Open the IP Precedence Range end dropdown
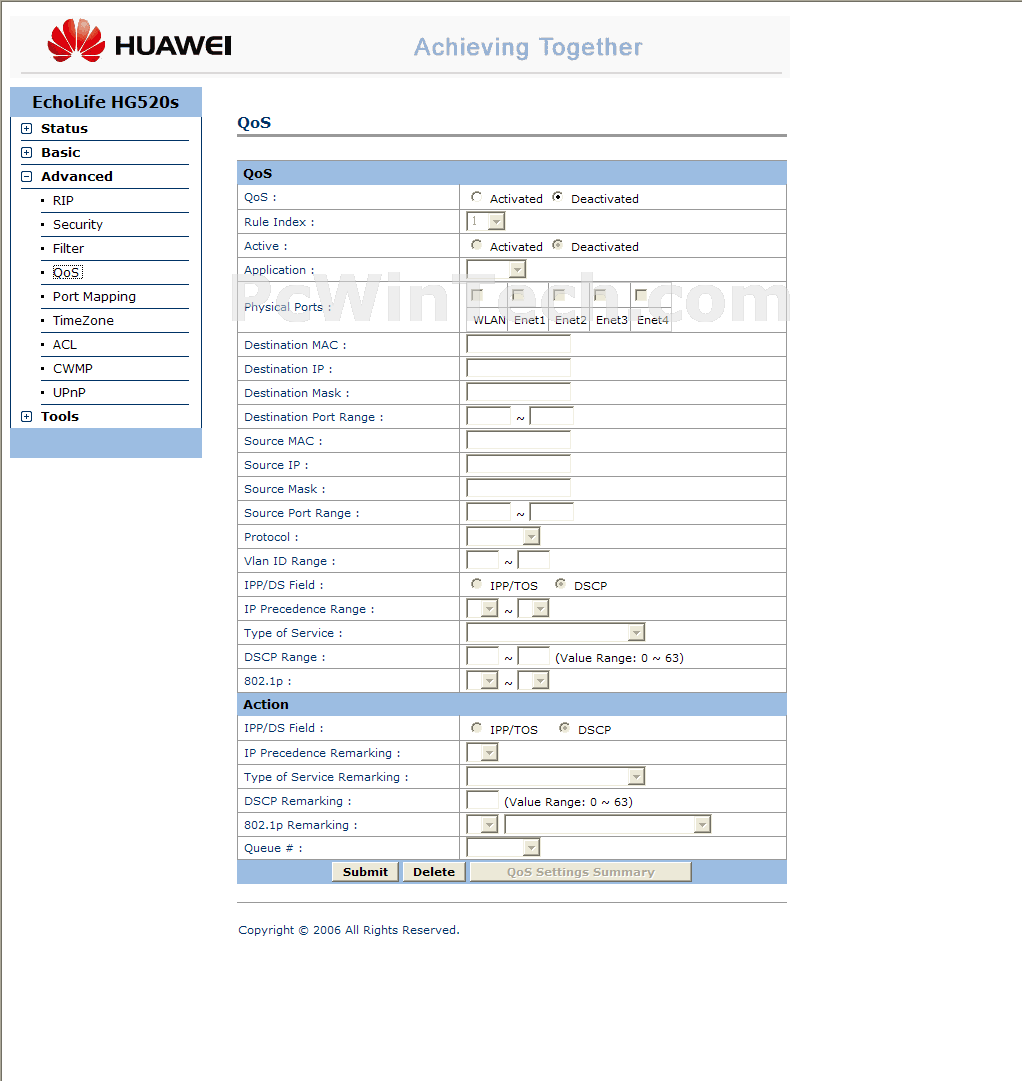This screenshot has height=1081, width=1022. (534, 608)
